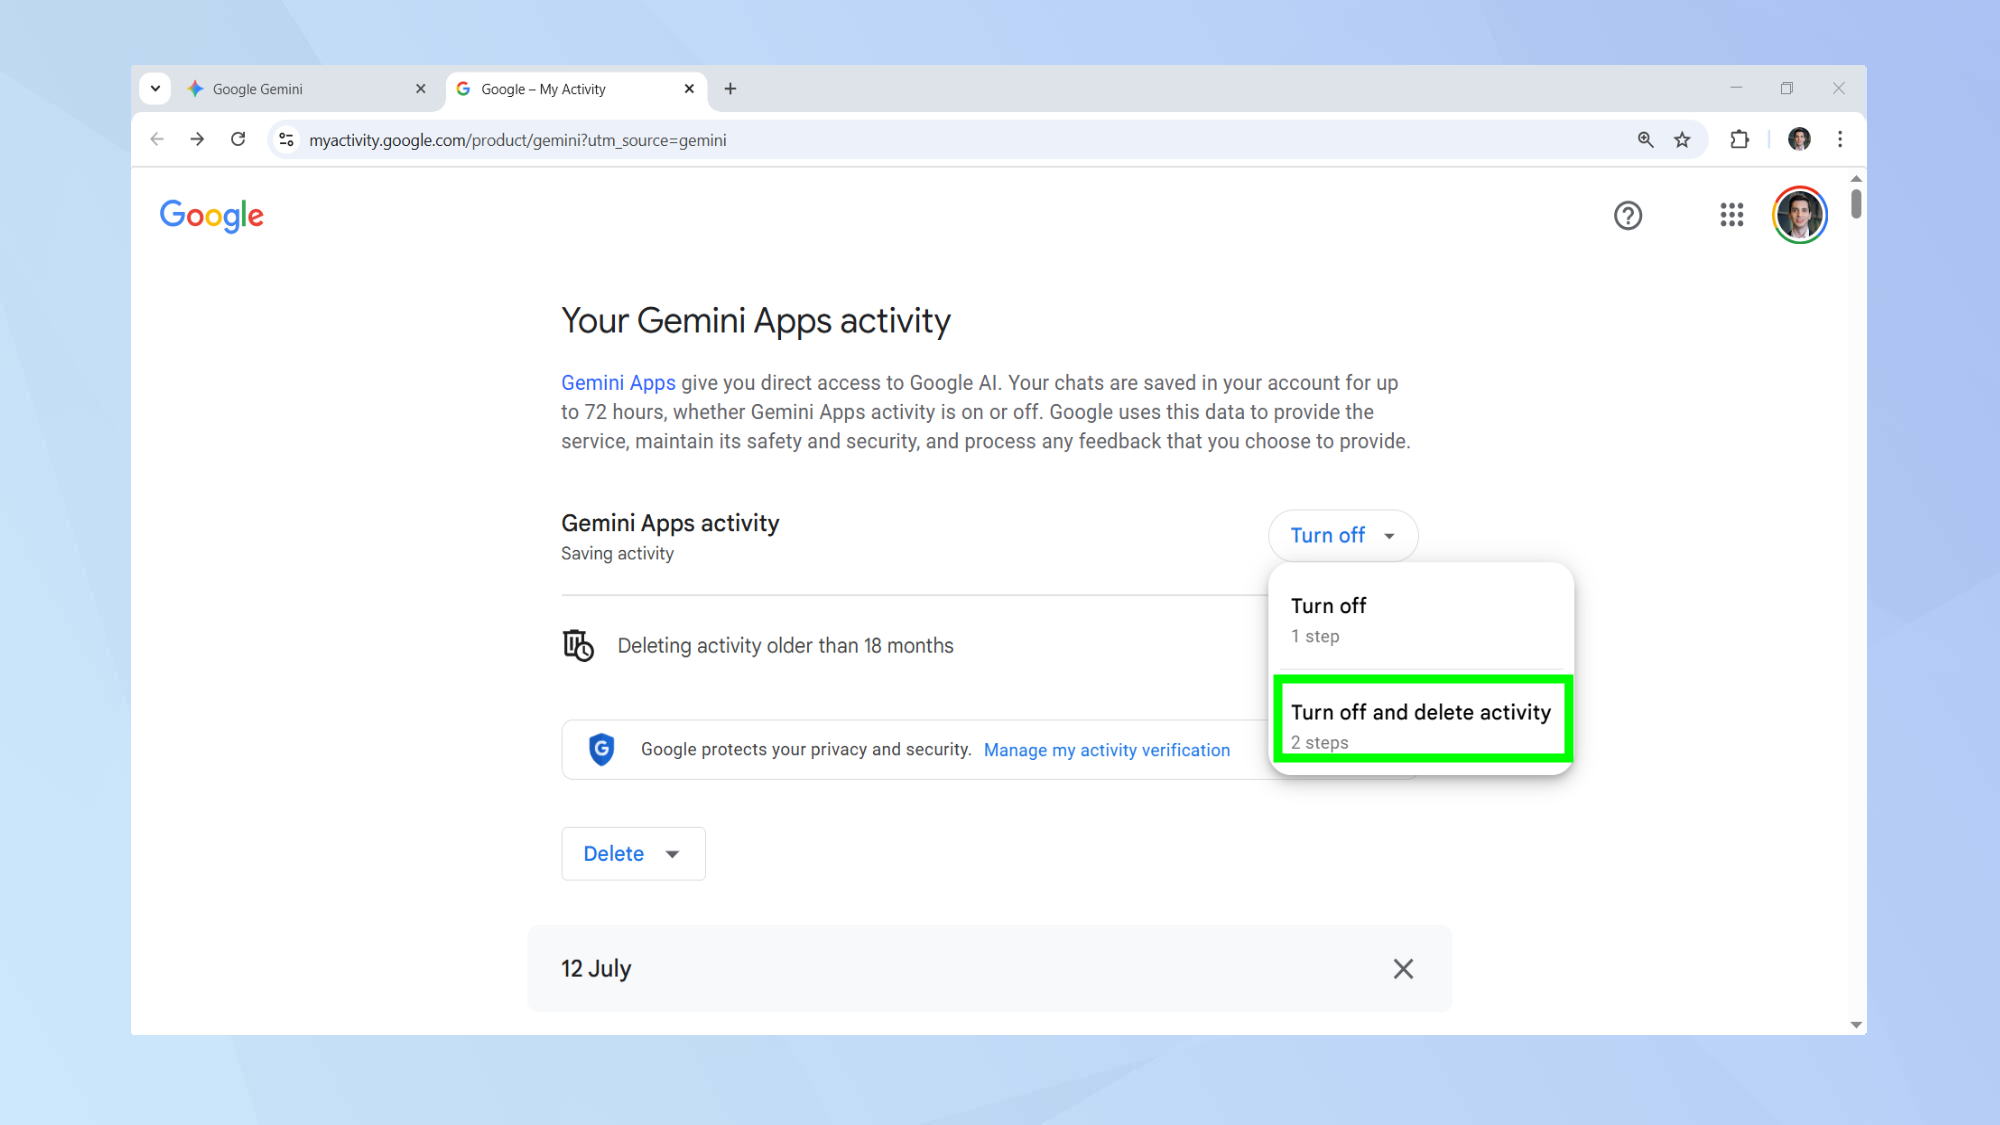Screen dimensions: 2000x1125
Task: Dismiss the 12 July activity group
Action: 1403,969
